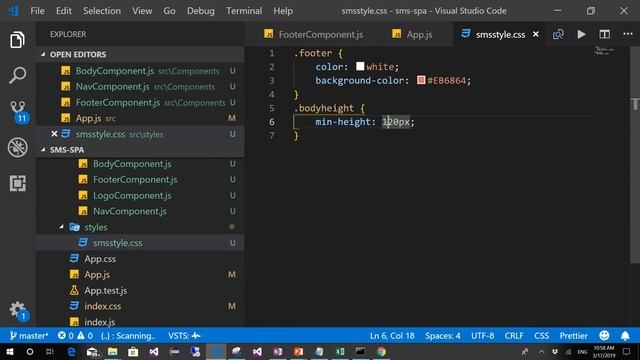Click errors and warnings count in status bar

coord(75,336)
